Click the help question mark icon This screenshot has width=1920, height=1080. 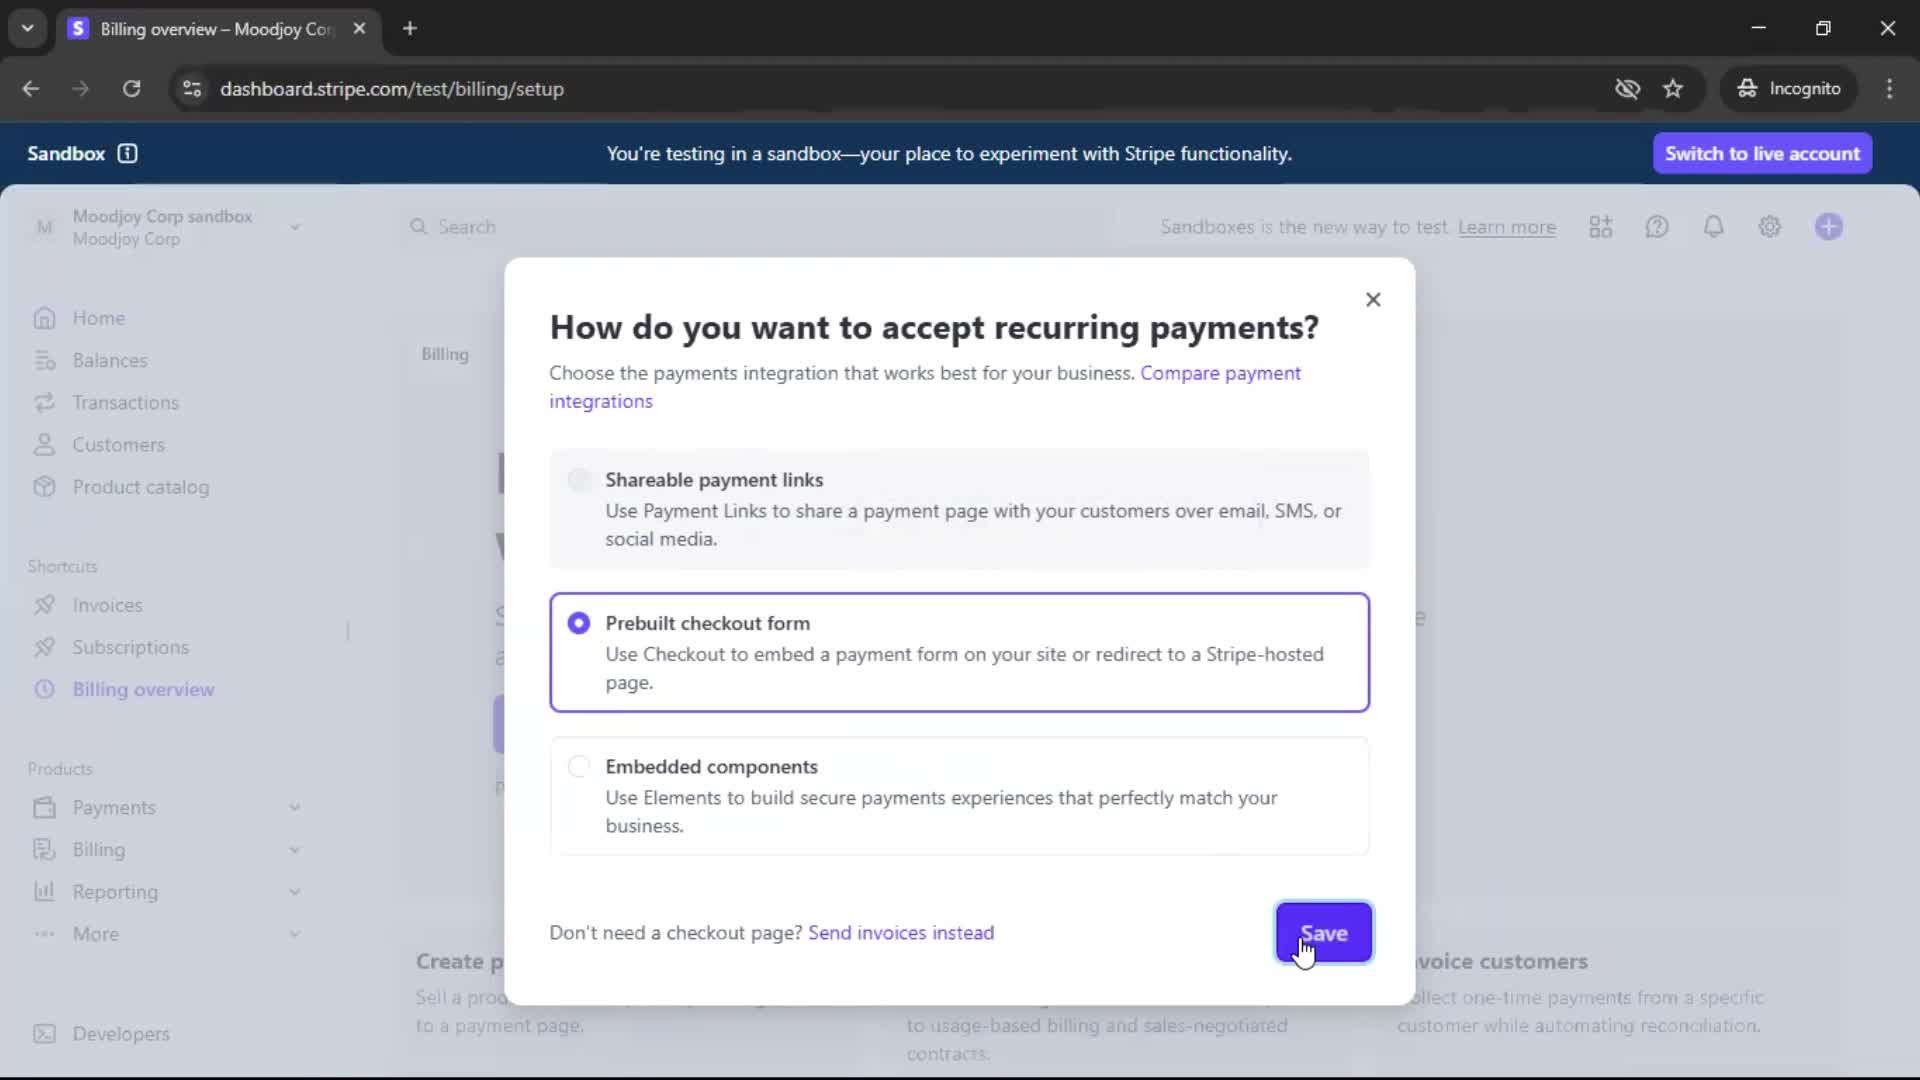1657,227
